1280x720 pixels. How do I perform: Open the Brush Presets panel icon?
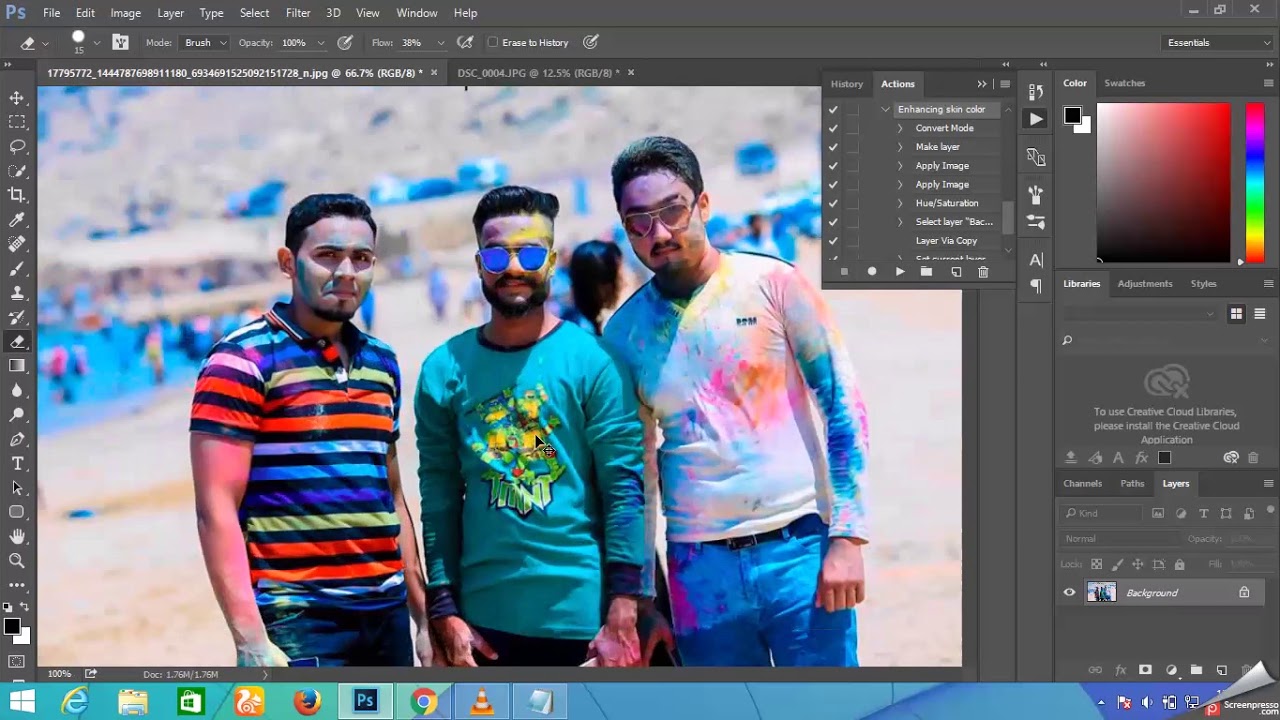coord(1036,222)
